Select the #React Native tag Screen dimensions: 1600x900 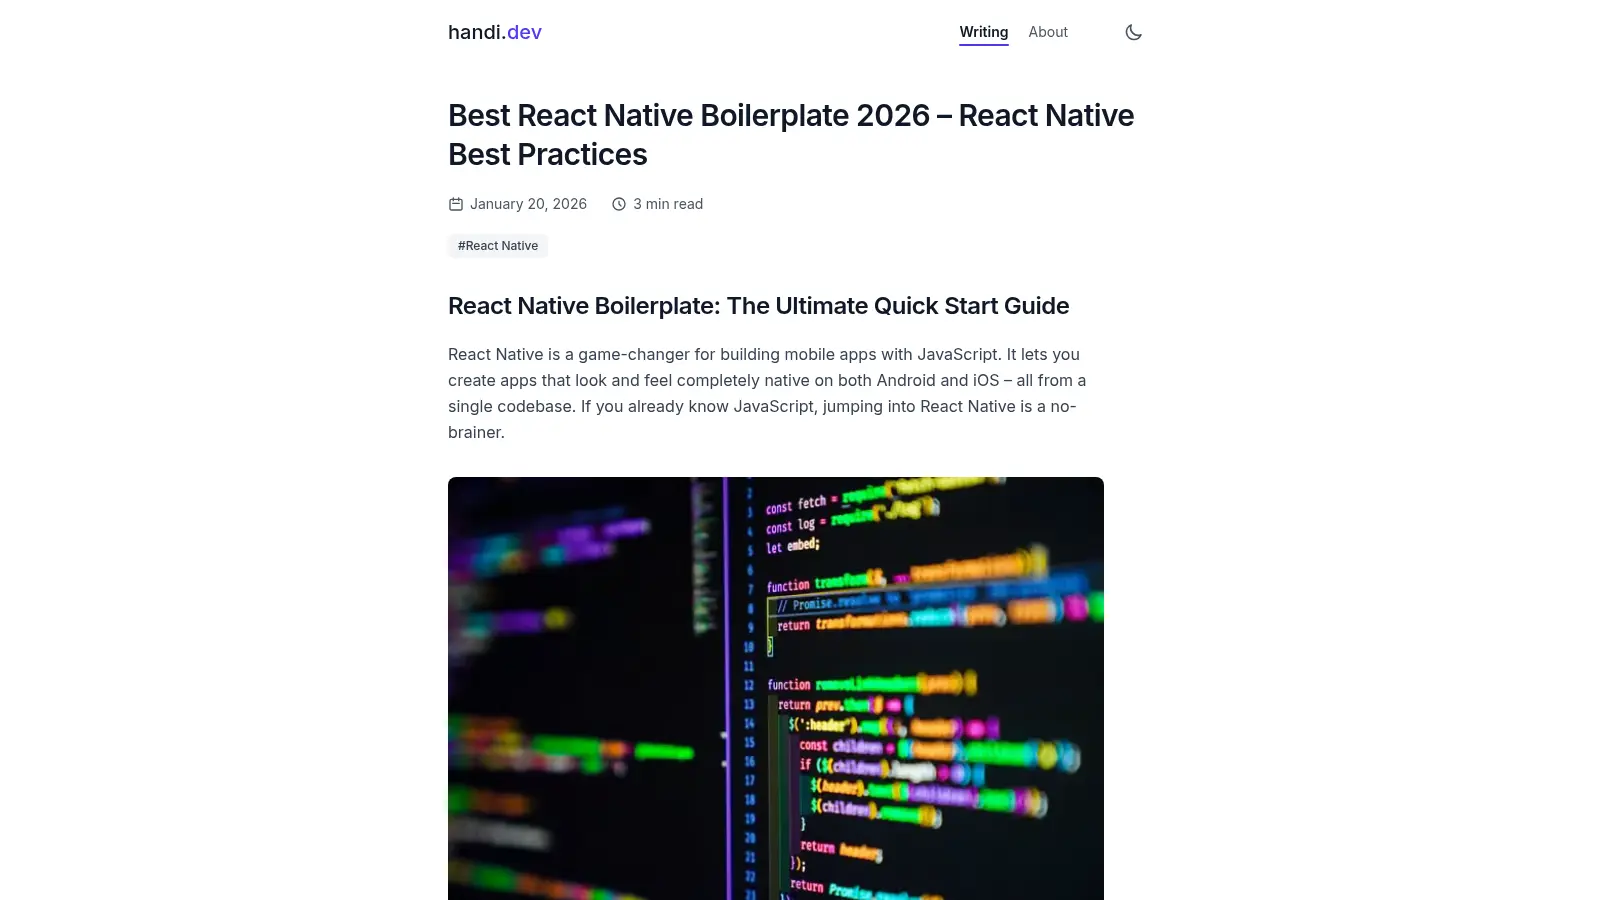[498, 246]
